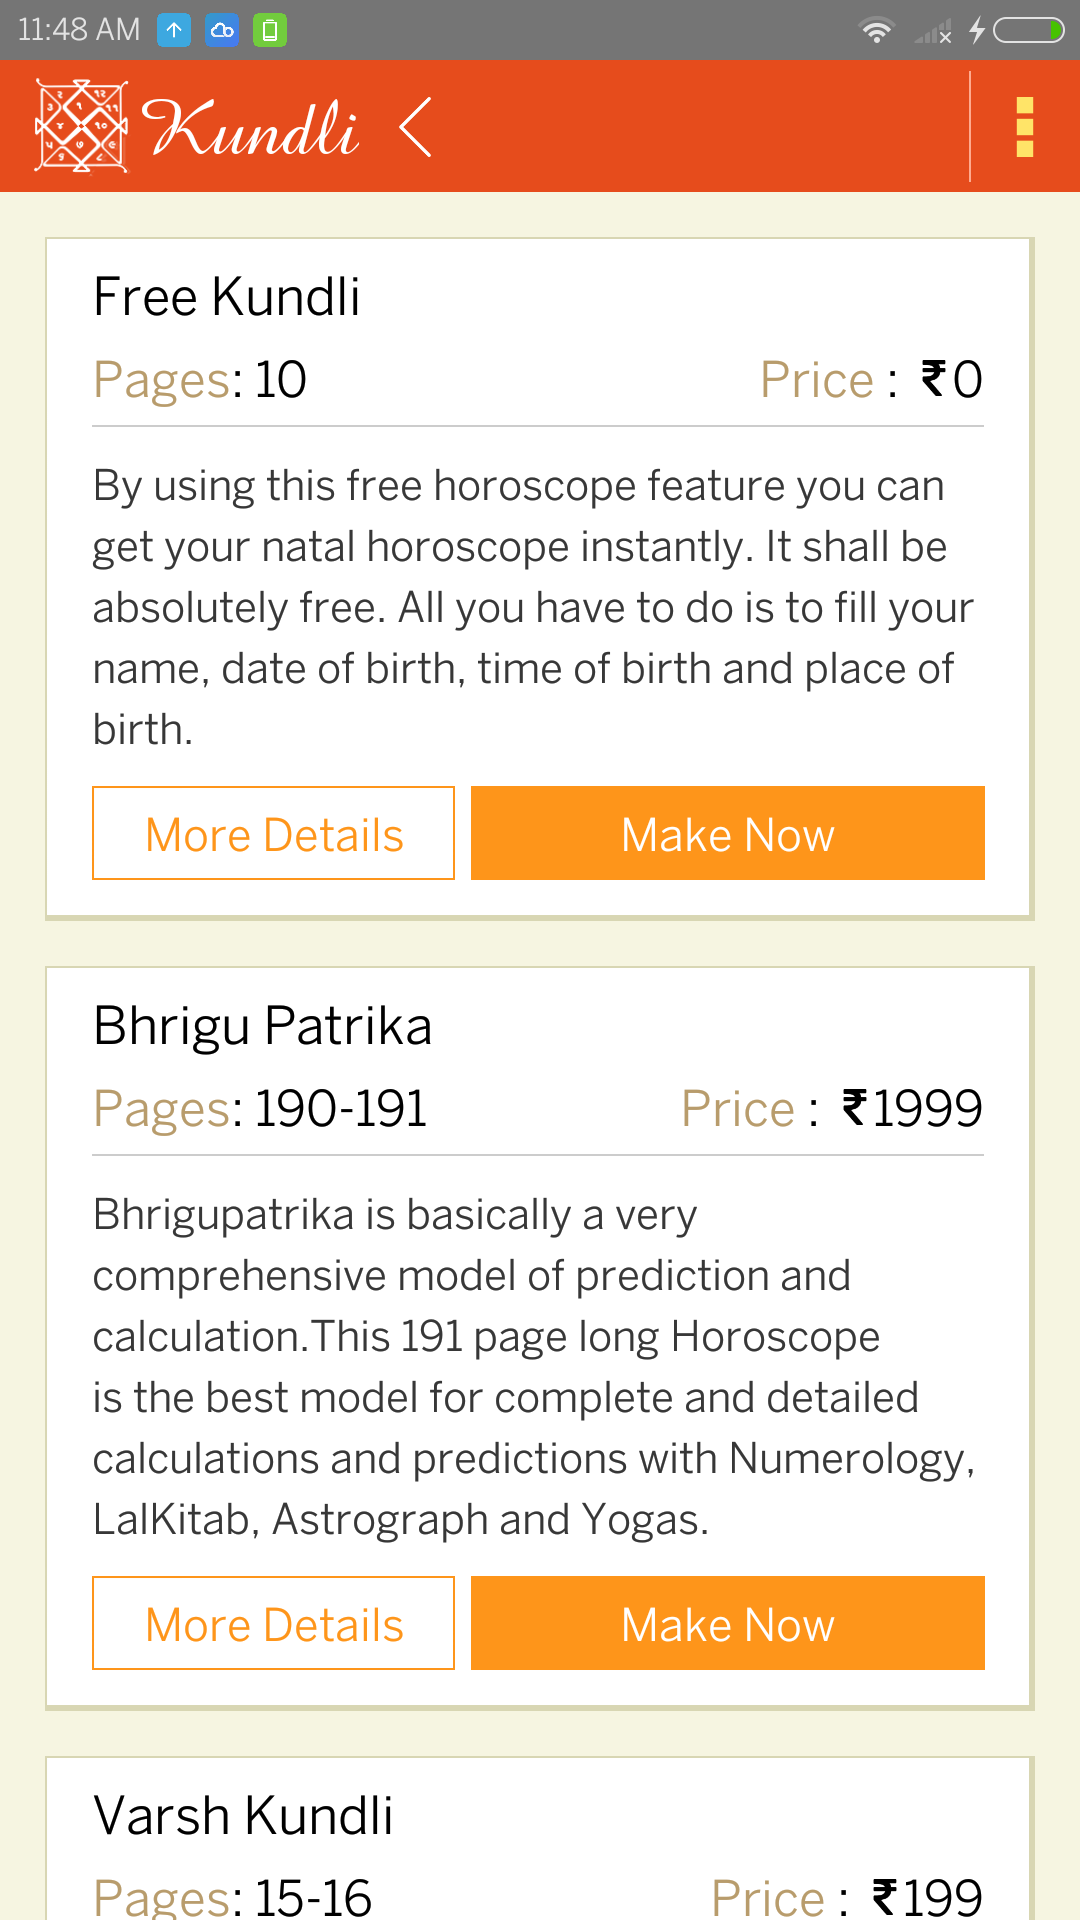This screenshot has width=1080, height=1920.
Task: Select the Bhrigu Patrika heading
Action: (263, 1026)
